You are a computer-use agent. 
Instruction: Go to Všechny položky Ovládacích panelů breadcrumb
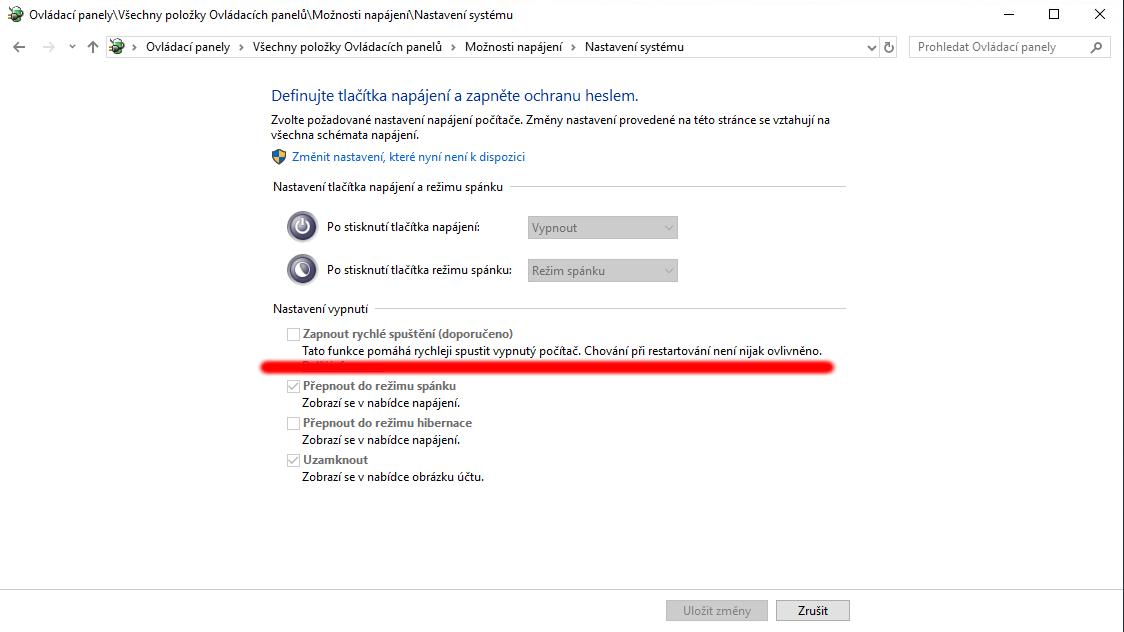[x=347, y=47]
